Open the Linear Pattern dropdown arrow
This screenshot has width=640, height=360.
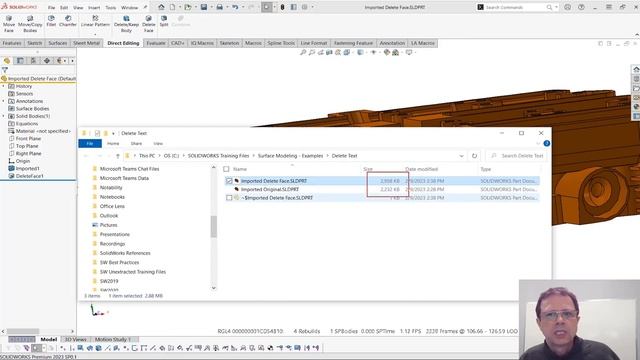[95, 34]
